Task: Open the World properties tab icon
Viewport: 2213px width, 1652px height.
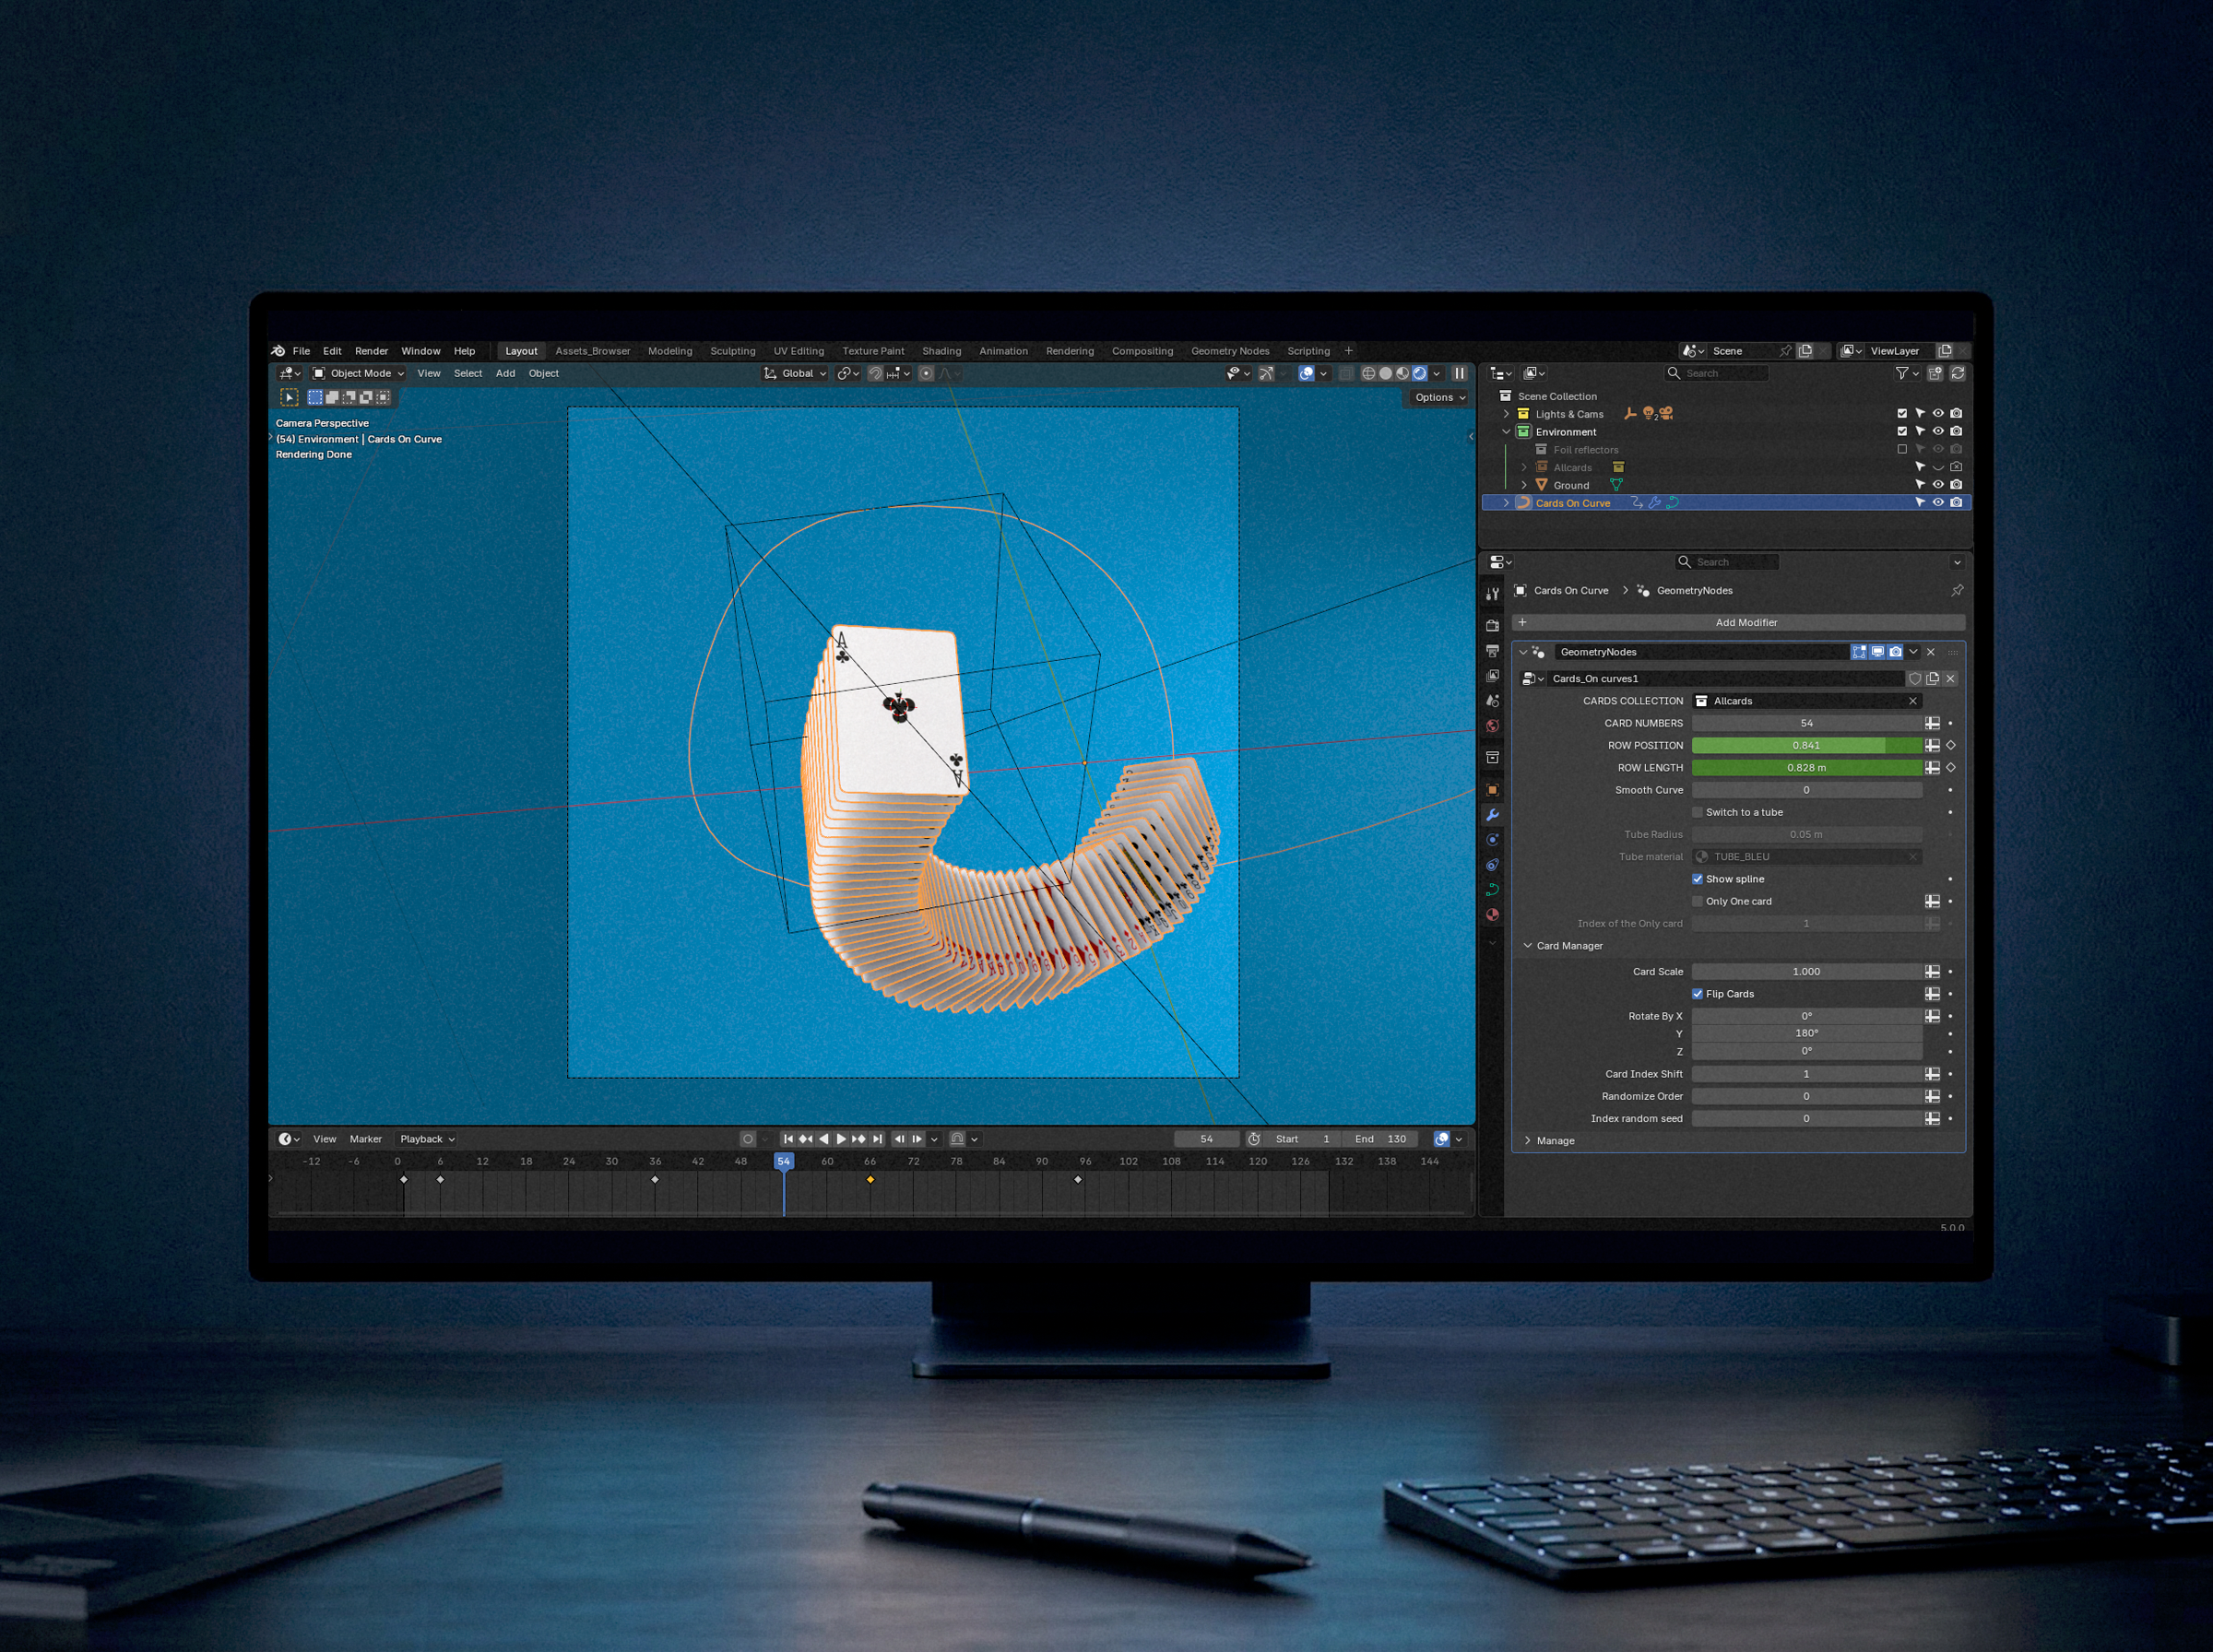Action: 1492,726
